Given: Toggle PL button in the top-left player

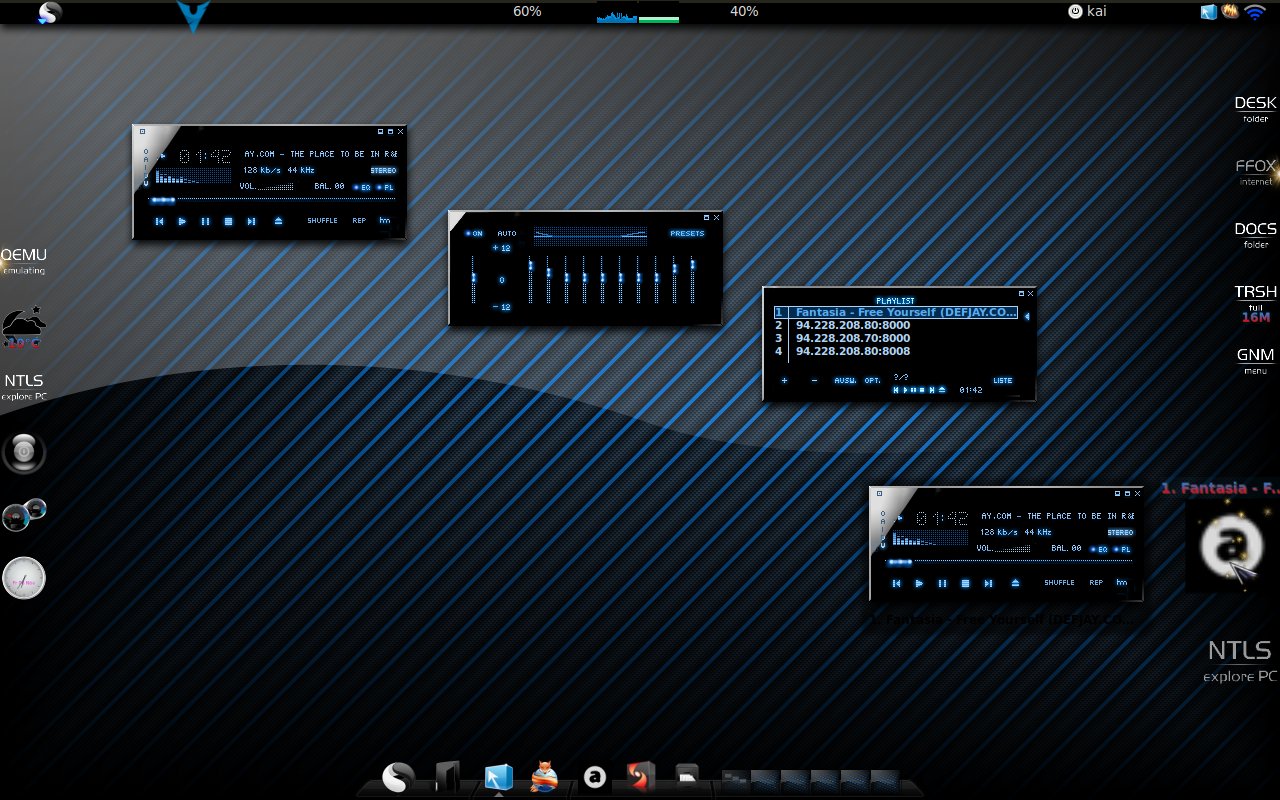Looking at the screenshot, I should 385,187.
